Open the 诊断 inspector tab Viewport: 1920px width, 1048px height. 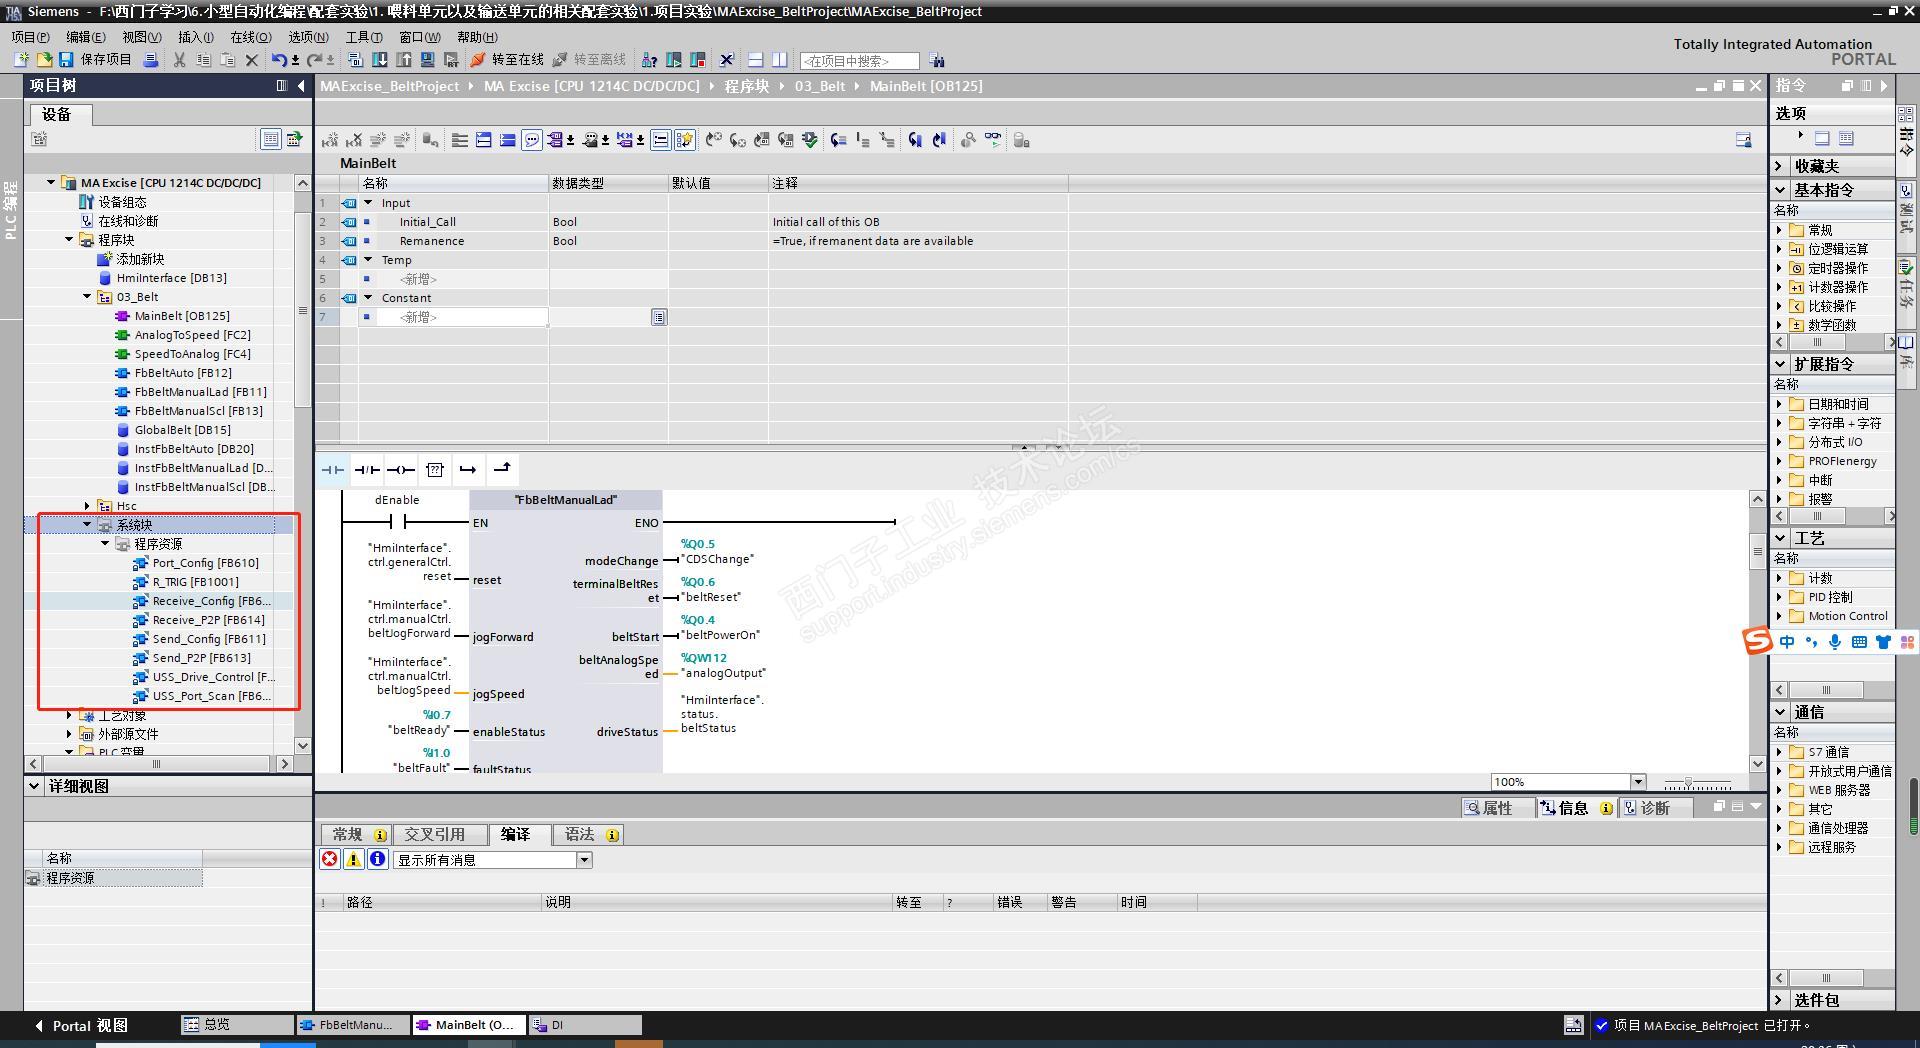click(x=1655, y=808)
